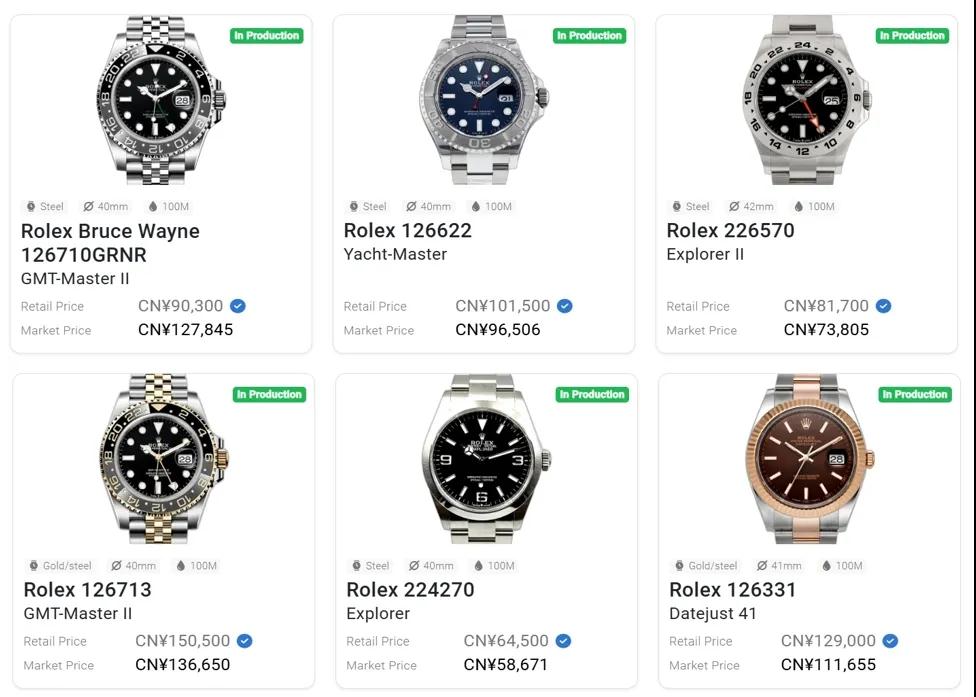Click water resistance icon on Rolex 126331 card
Screen dimensions: 976x697
[x=824, y=566]
